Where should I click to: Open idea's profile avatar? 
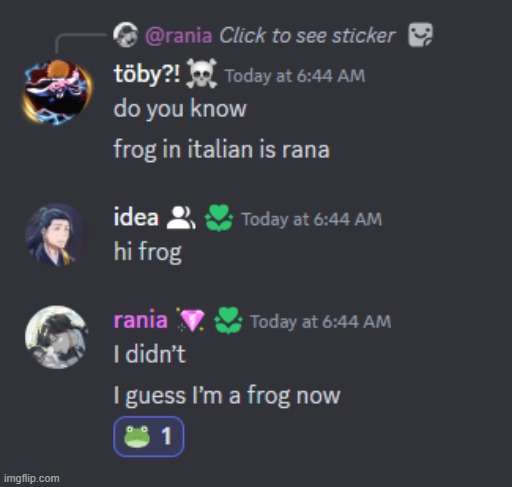[56, 235]
